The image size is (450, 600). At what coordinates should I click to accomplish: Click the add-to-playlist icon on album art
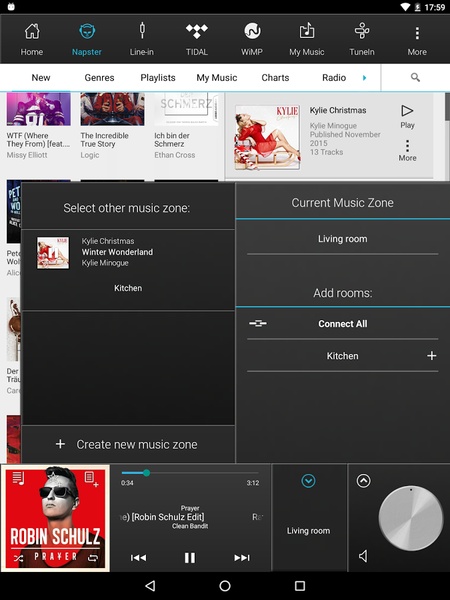point(91,479)
